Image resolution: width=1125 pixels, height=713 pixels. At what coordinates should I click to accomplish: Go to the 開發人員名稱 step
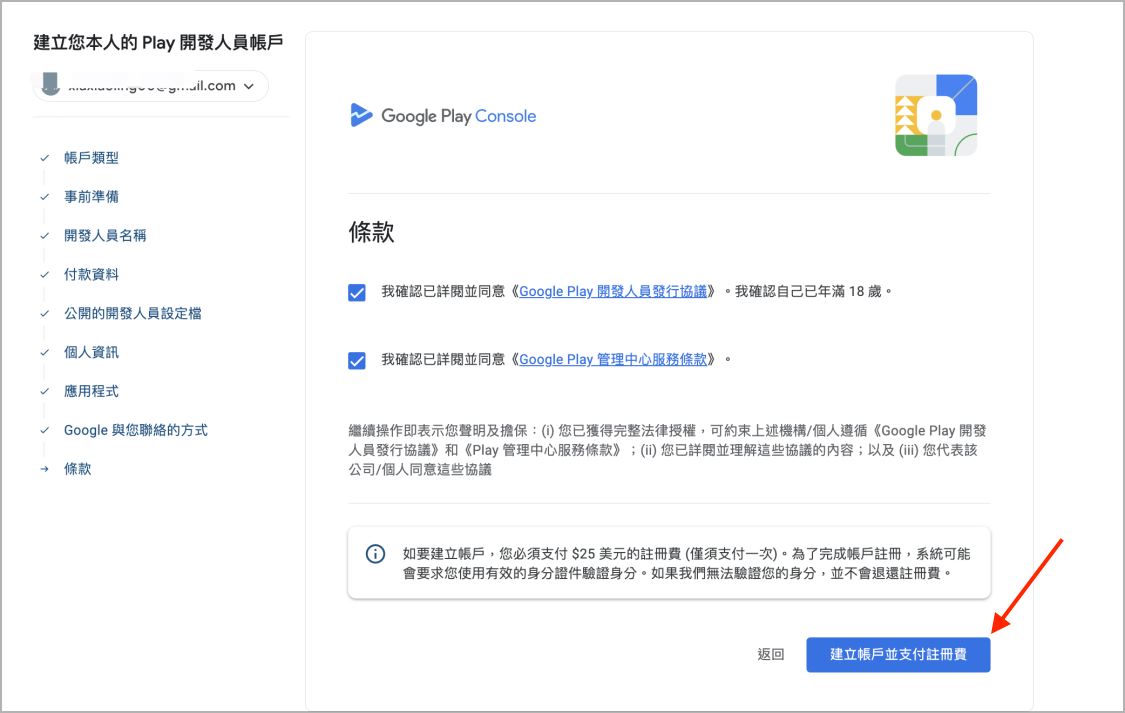click(105, 235)
